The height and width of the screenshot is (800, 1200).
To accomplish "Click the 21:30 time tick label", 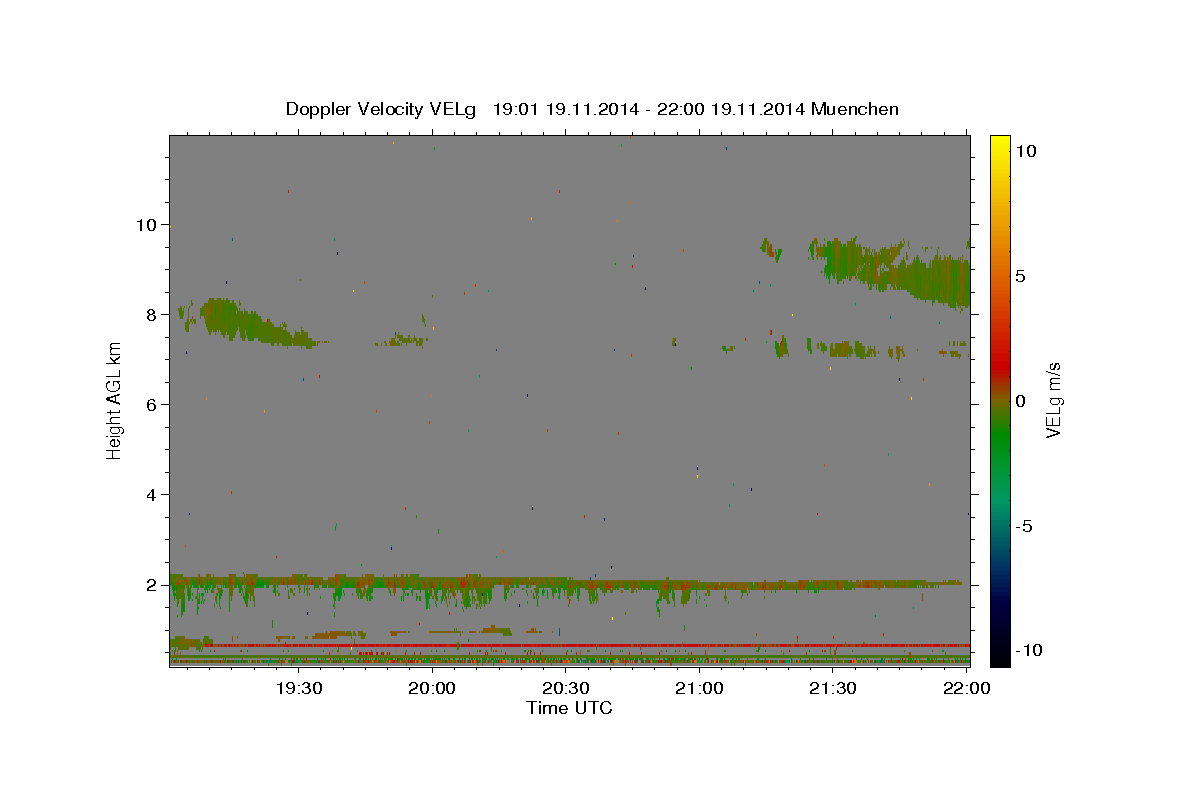I will click(x=832, y=688).
